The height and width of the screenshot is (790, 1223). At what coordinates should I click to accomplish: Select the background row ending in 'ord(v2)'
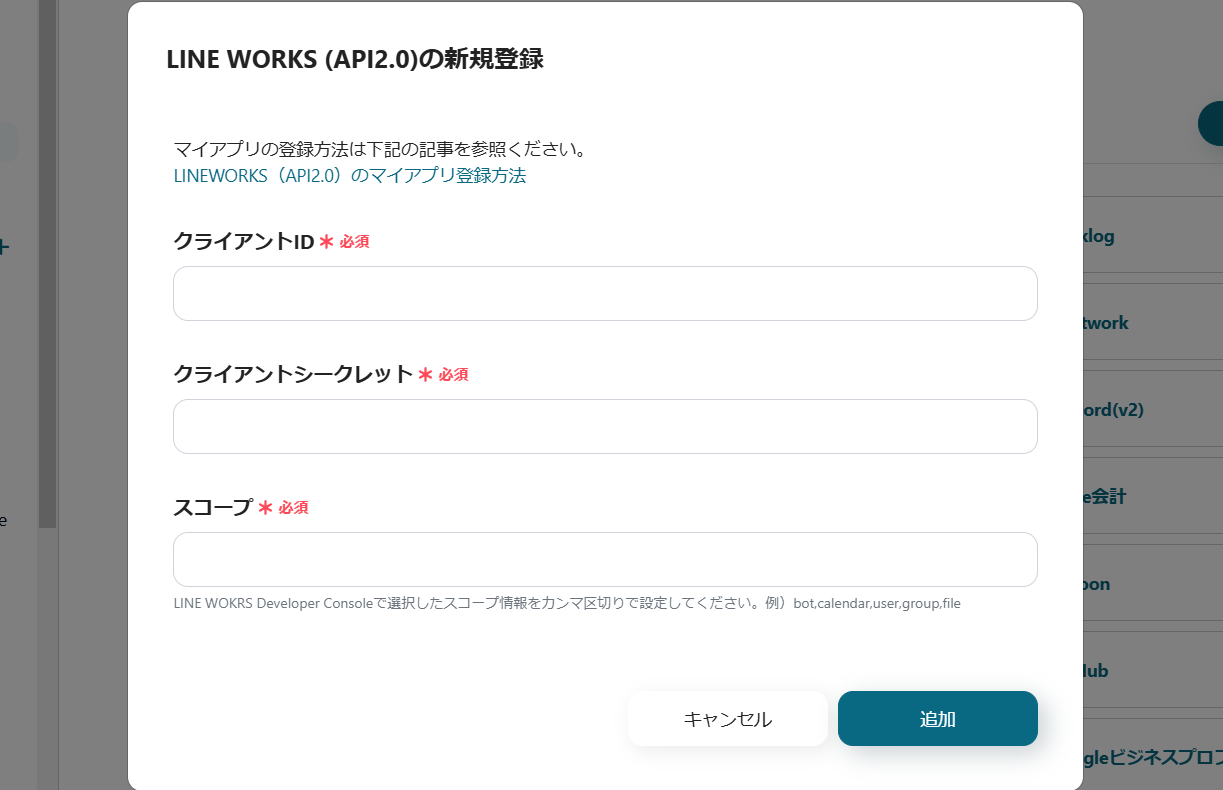point(1153,410)
